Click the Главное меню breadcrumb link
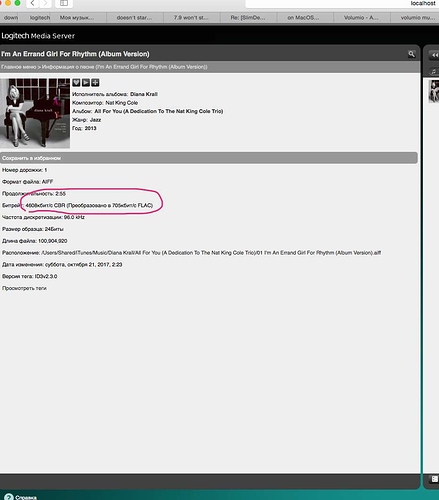Screen dimensions: 439x500 tap(18, 67)
